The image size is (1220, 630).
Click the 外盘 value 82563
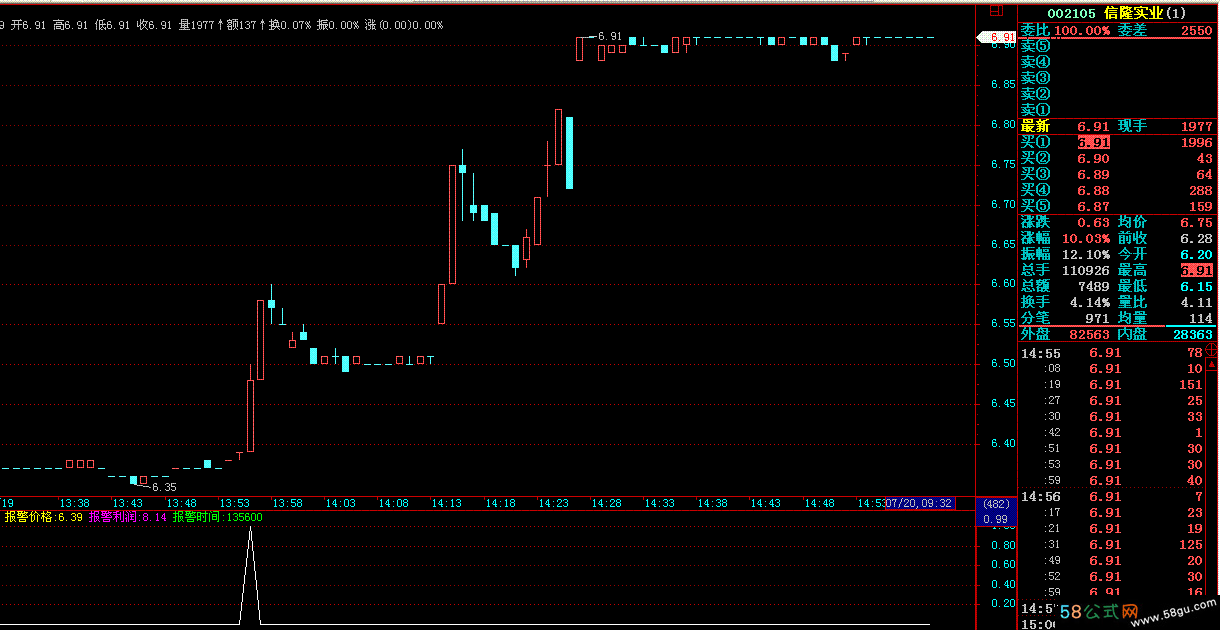click(1089, 334)
